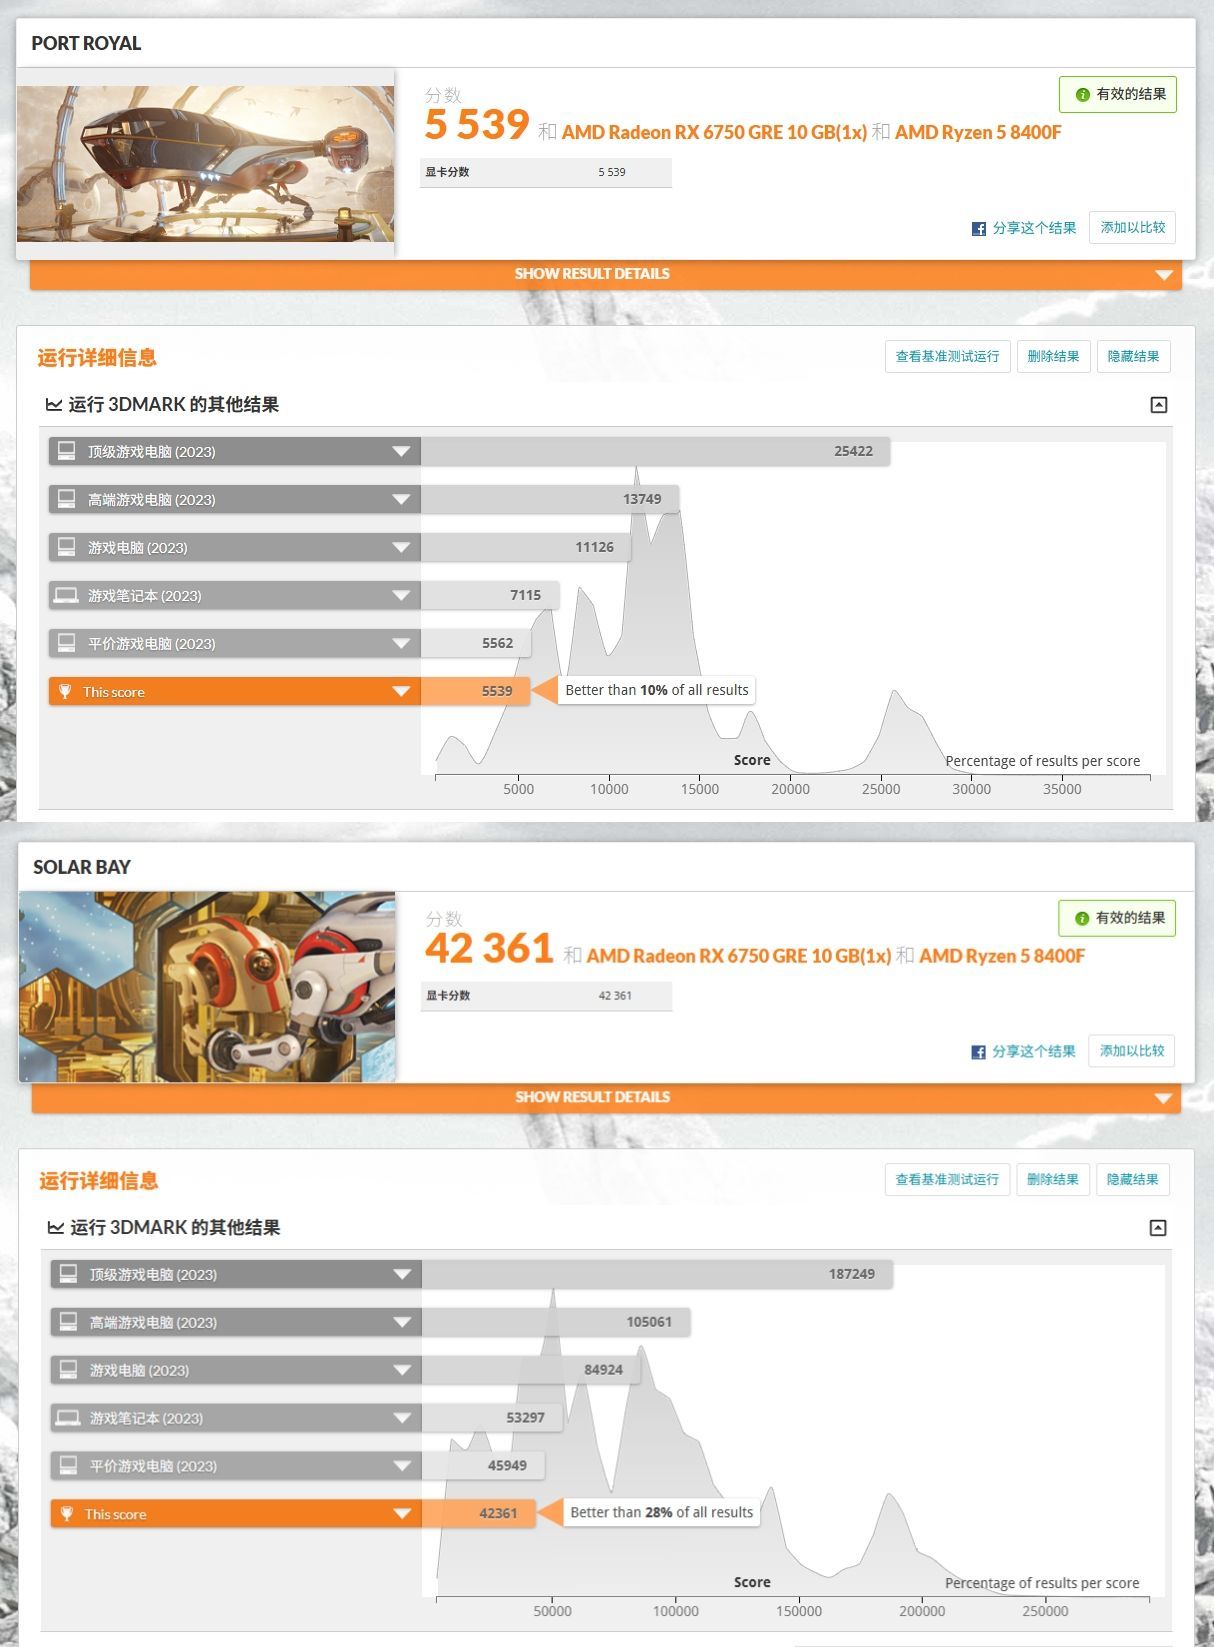
Task: Share the Solar Bay result on Facebook
Action: [1023, 1051]
